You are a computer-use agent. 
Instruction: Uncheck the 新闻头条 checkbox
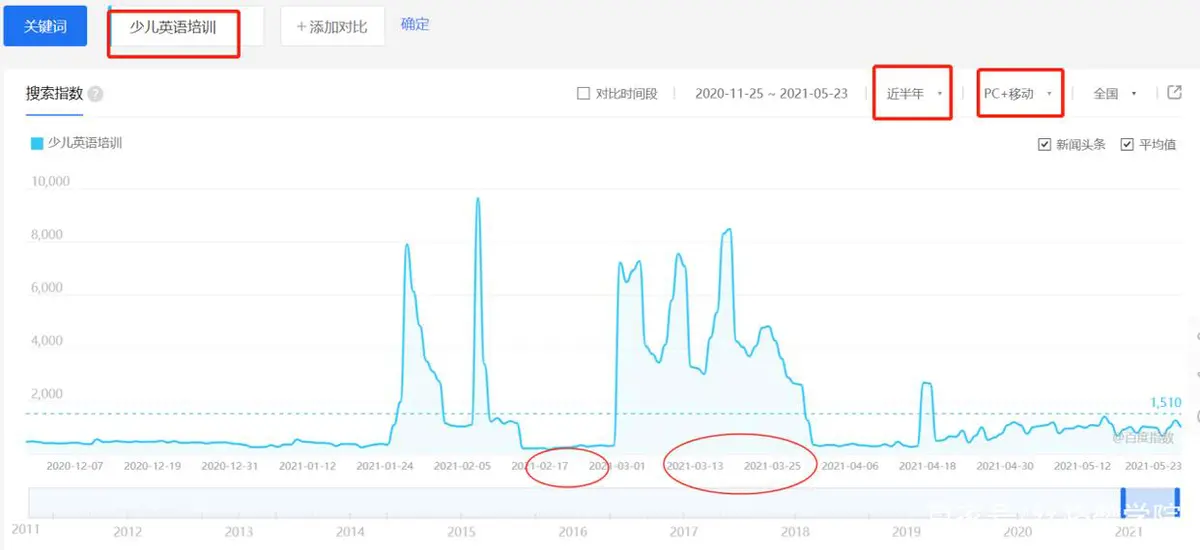coord(1045,144)
